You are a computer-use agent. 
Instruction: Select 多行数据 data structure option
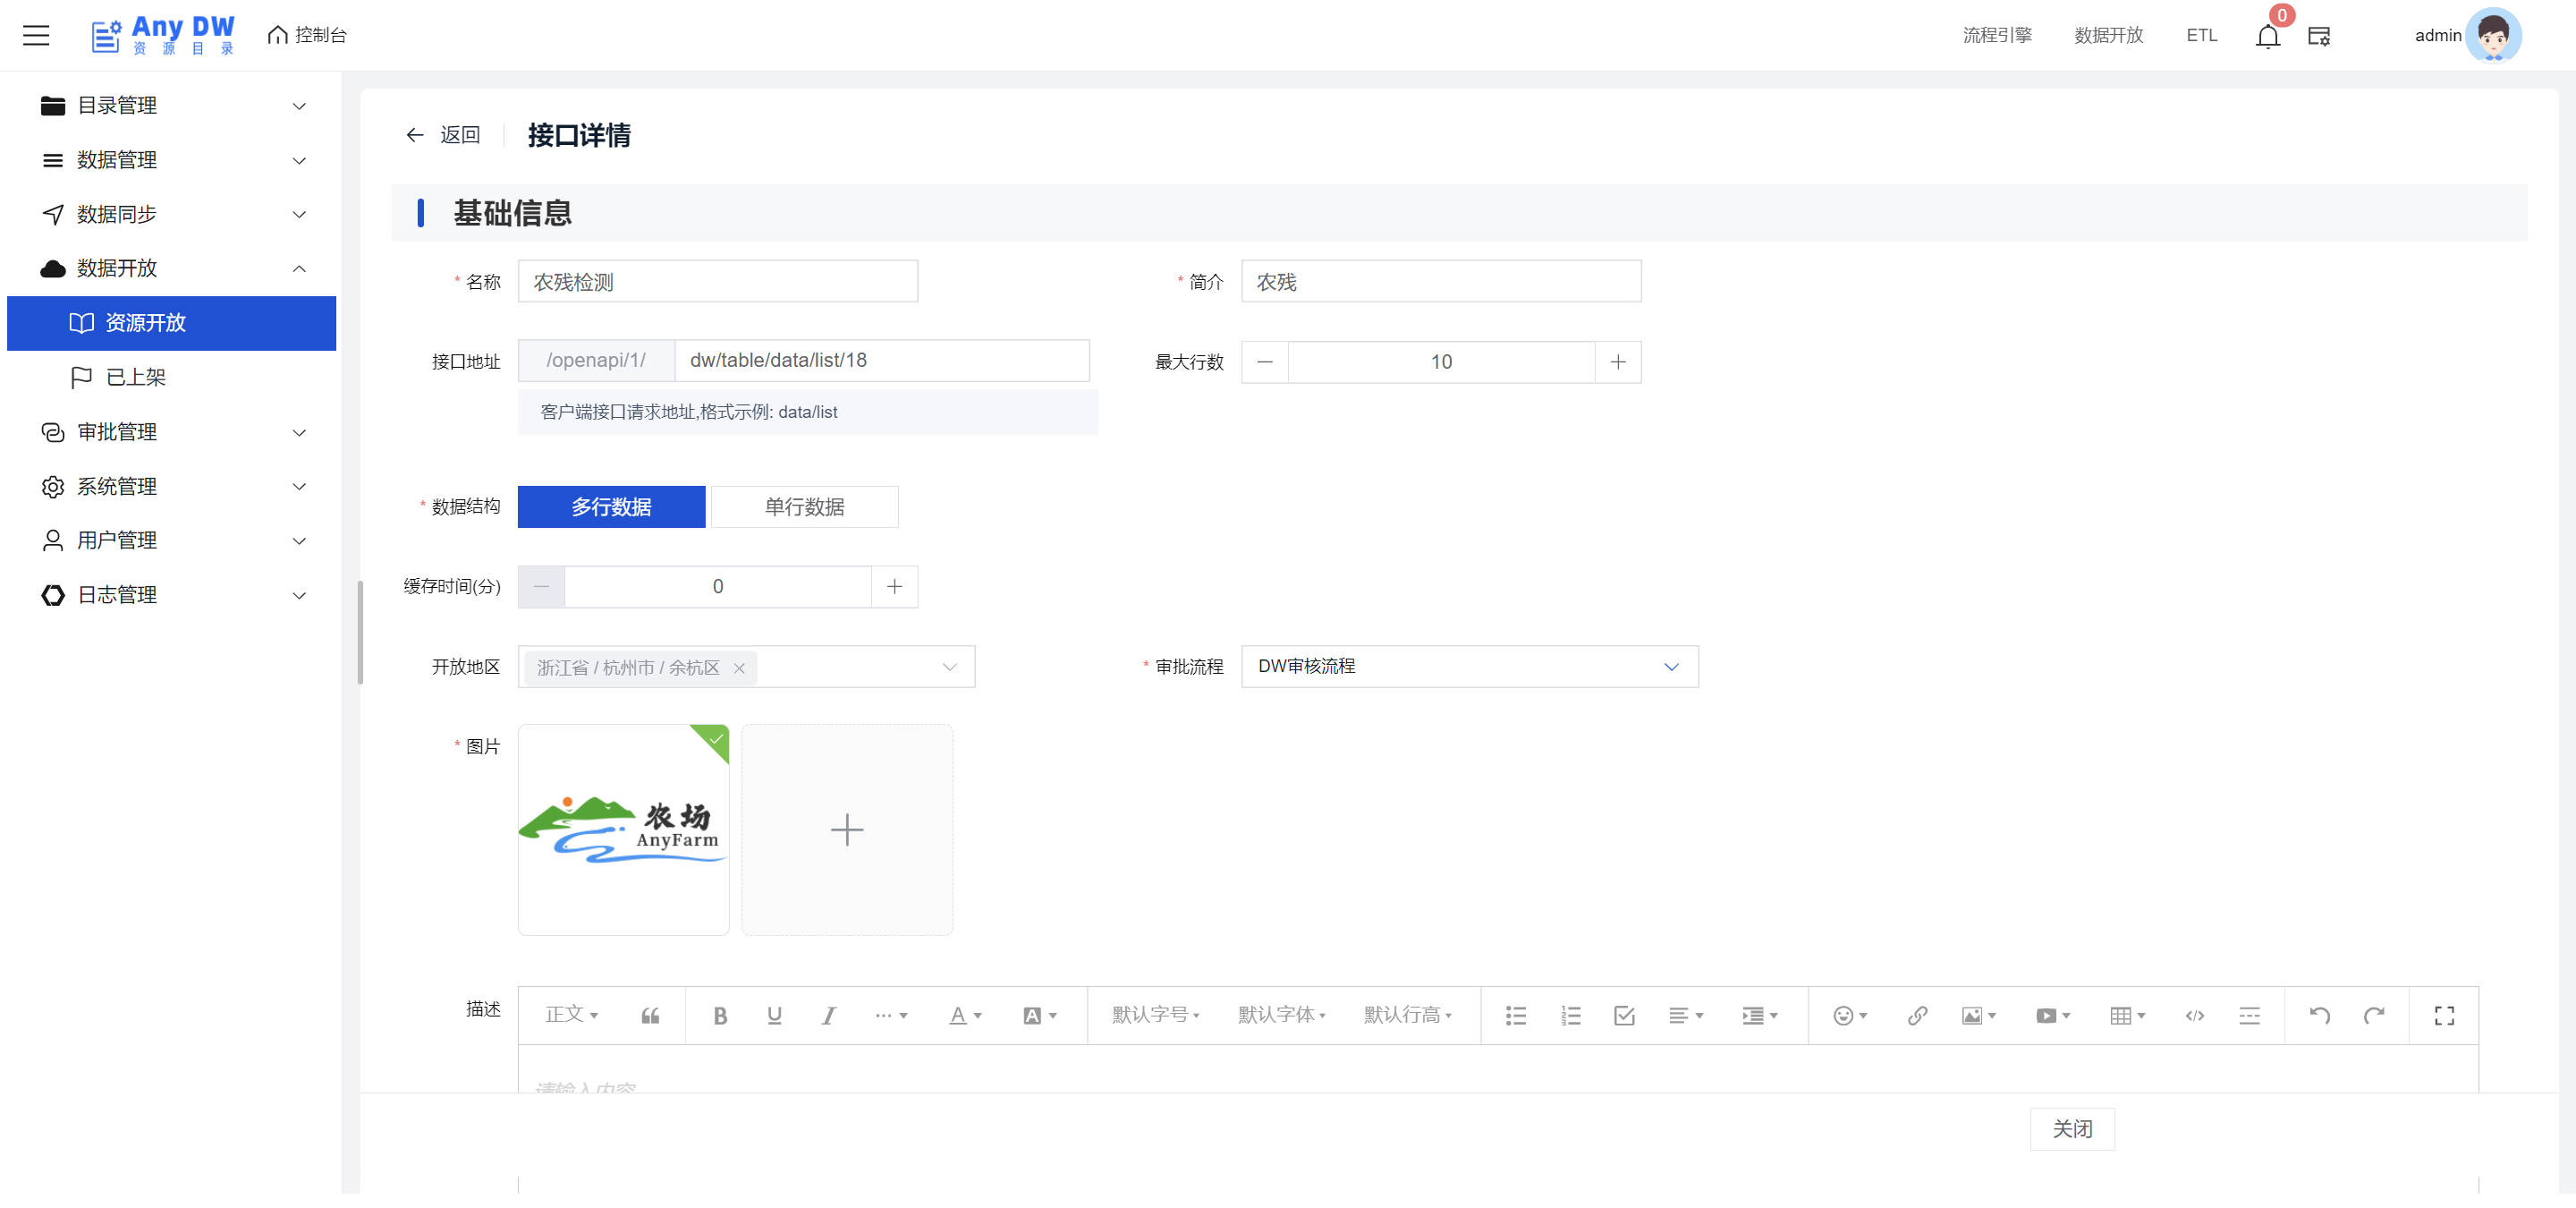(x=611, y=507)
